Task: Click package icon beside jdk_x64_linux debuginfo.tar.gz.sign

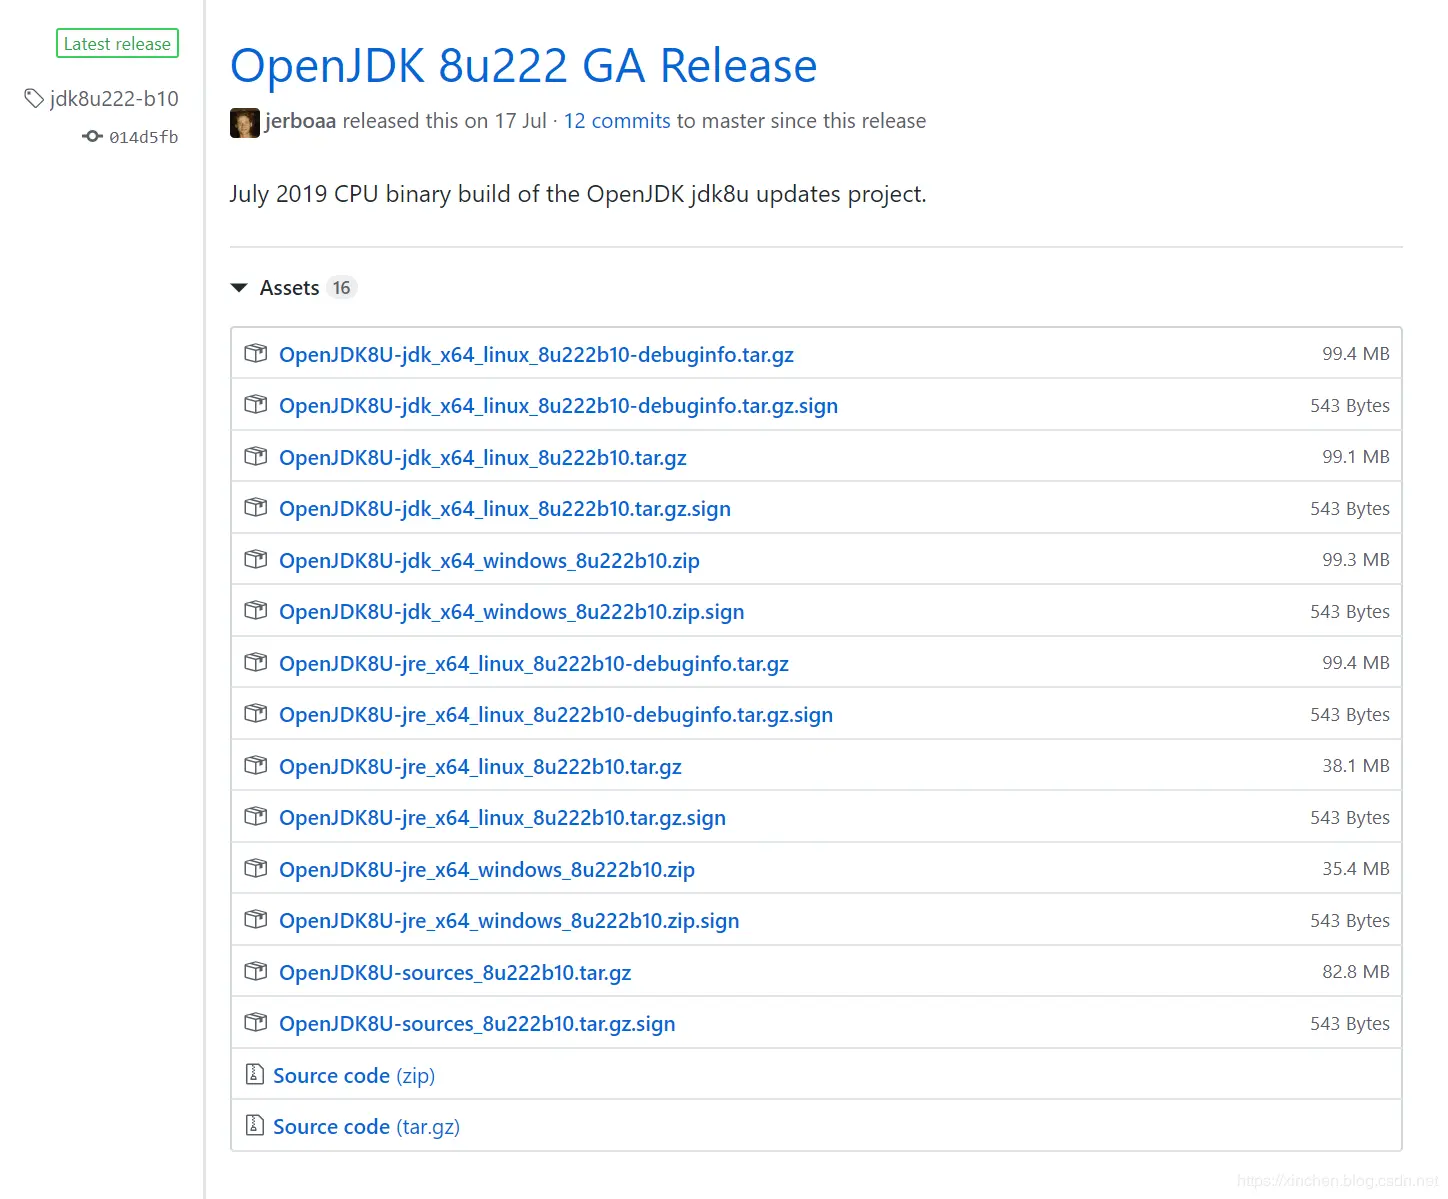Action: click(256, 404)
